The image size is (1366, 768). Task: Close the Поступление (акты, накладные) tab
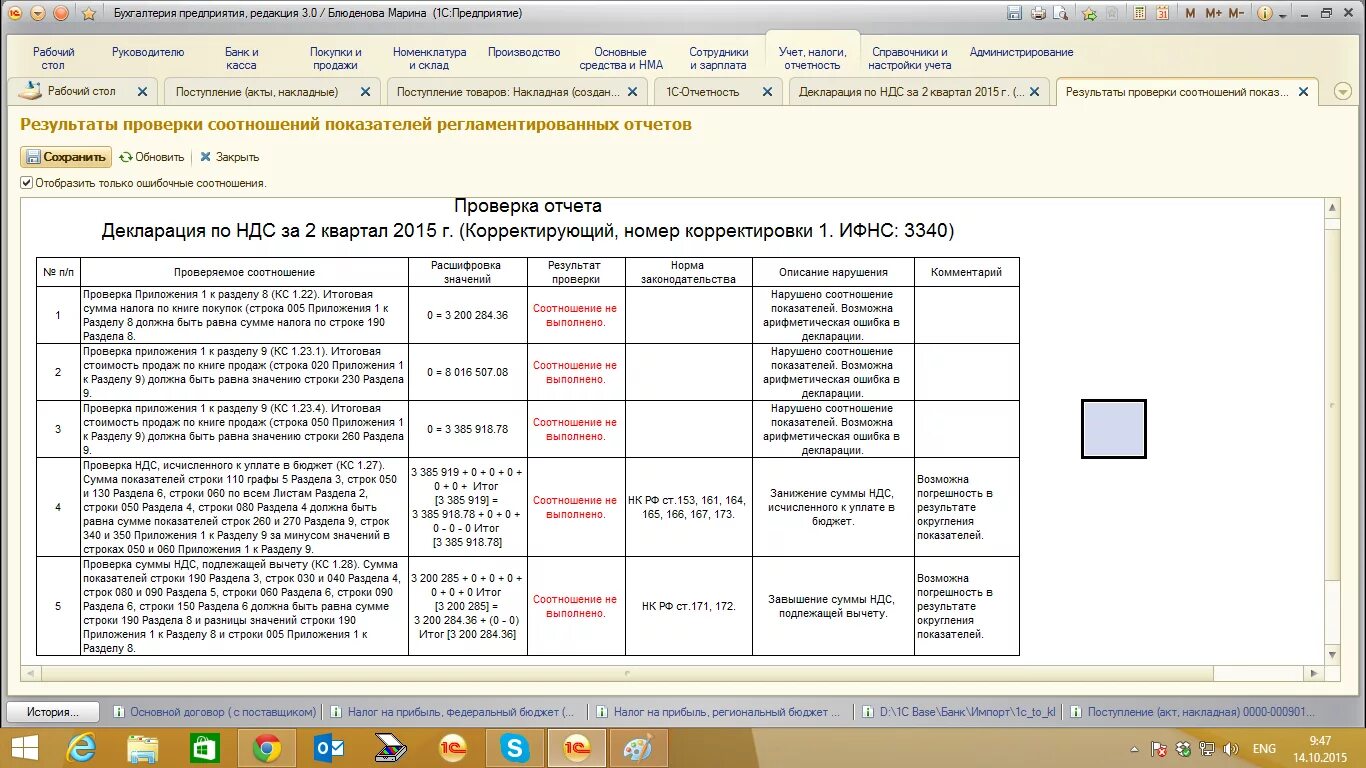[365, 91]
